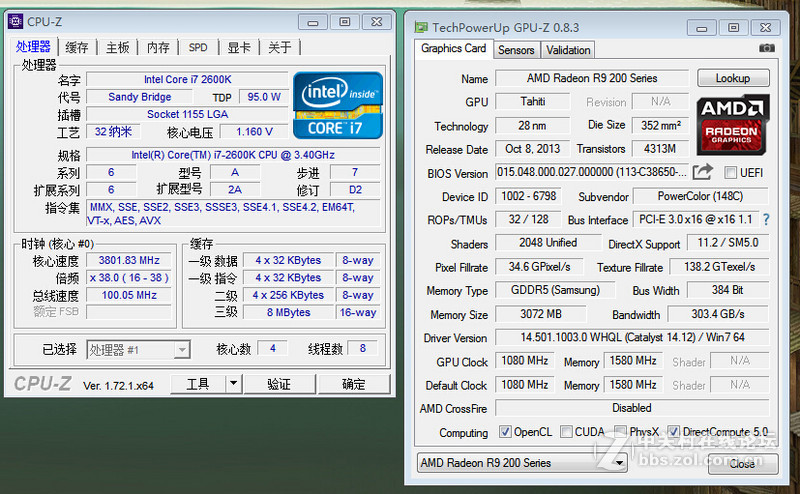
Task: Click the 总线速度 value 100.05 MHz
Action: pos(129,295)
